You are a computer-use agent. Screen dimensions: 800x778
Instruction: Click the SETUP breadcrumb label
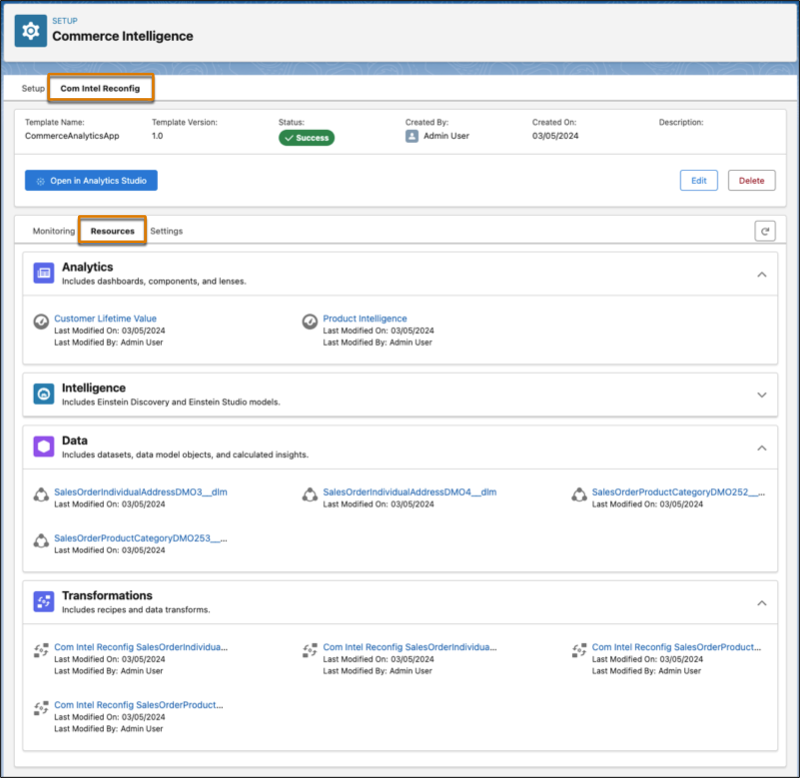[x=65, y=21]
